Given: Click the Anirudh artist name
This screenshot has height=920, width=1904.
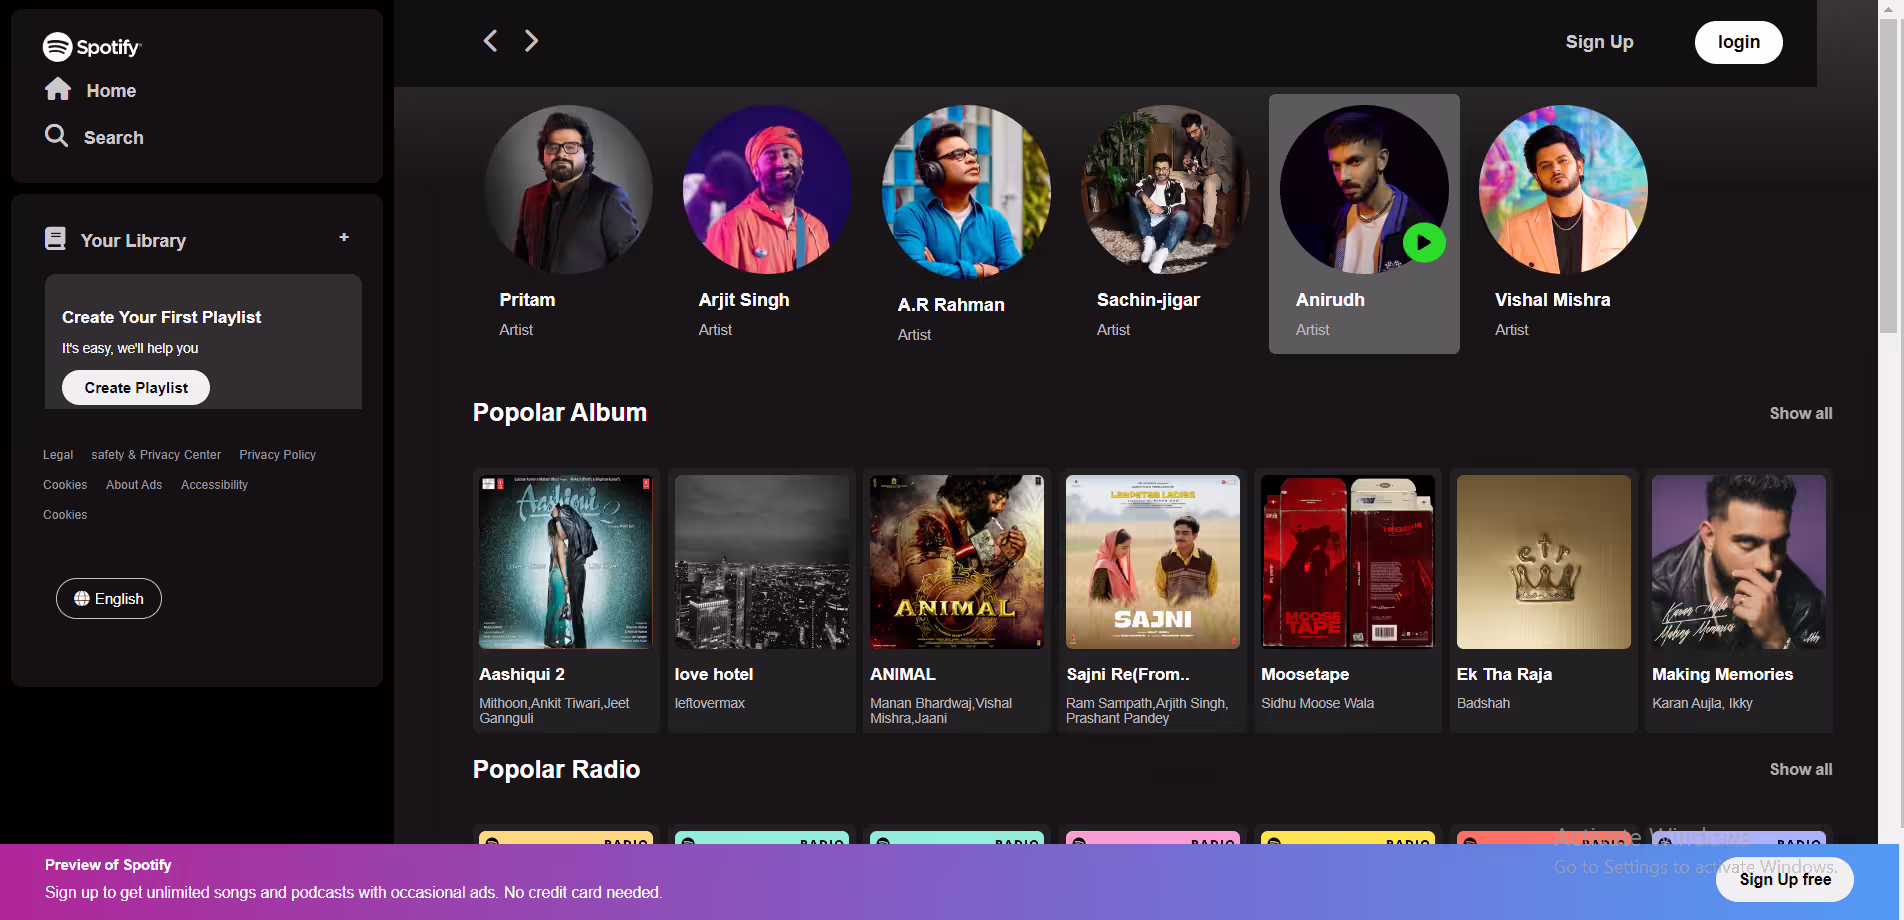Looking at the screenshot, I should pos(1330,300).
